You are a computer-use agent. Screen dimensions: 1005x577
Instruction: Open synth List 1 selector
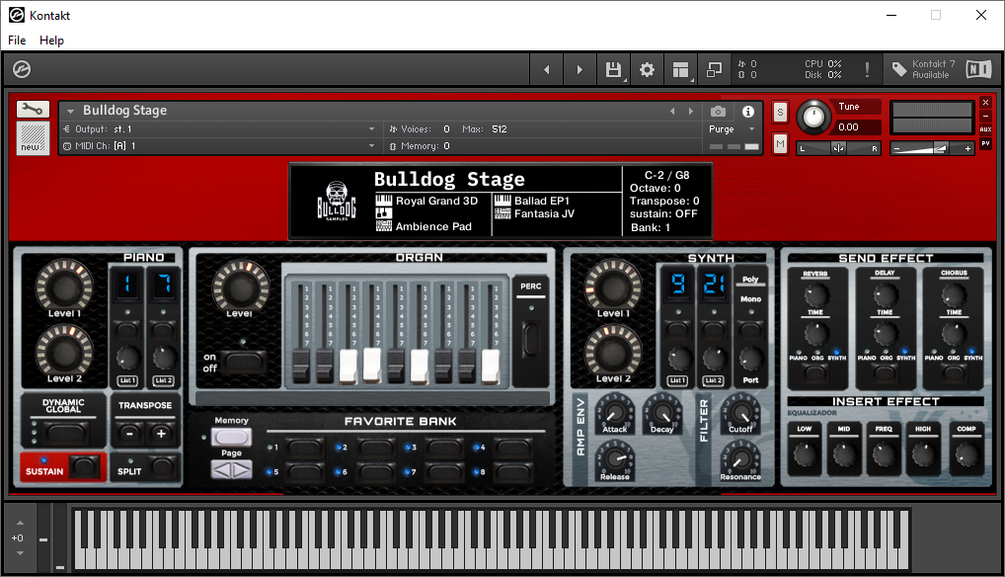coord(677,381)
